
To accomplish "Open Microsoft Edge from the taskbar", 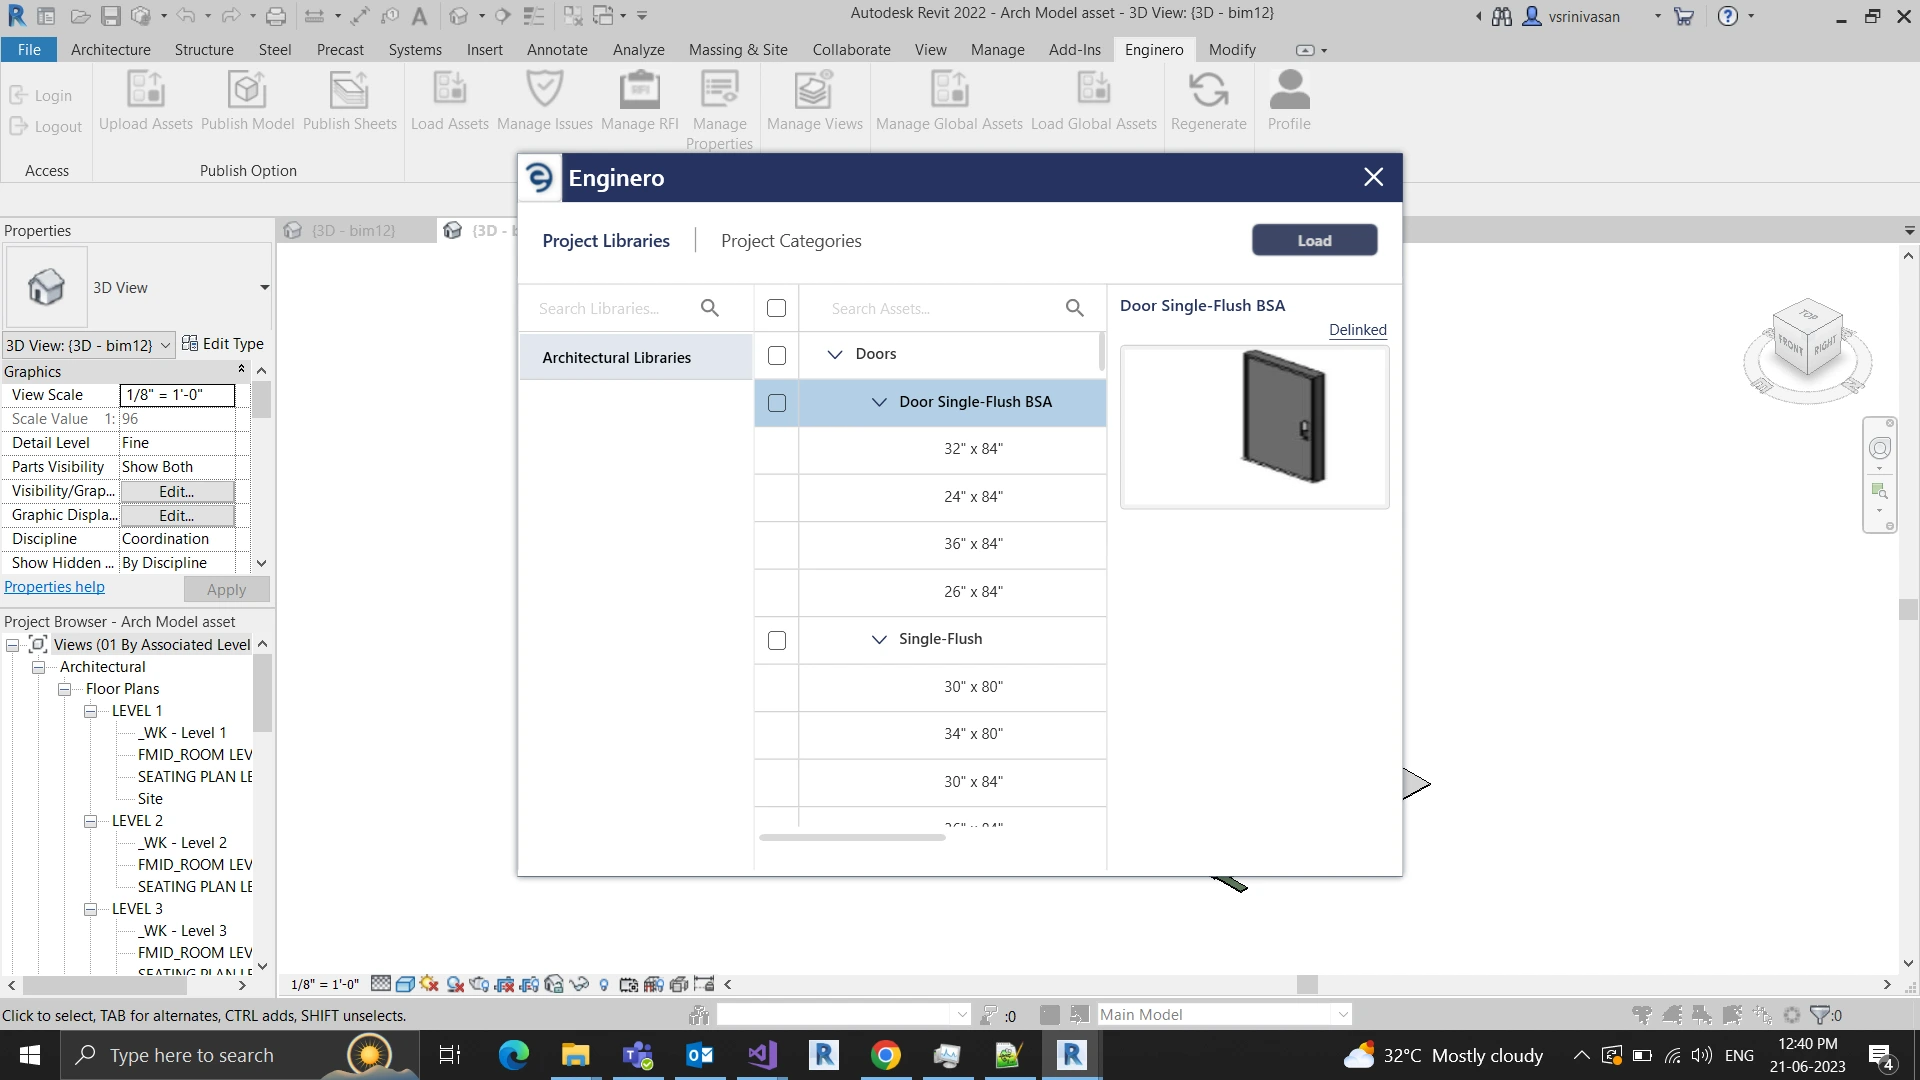I will [x=514, y=1055].
